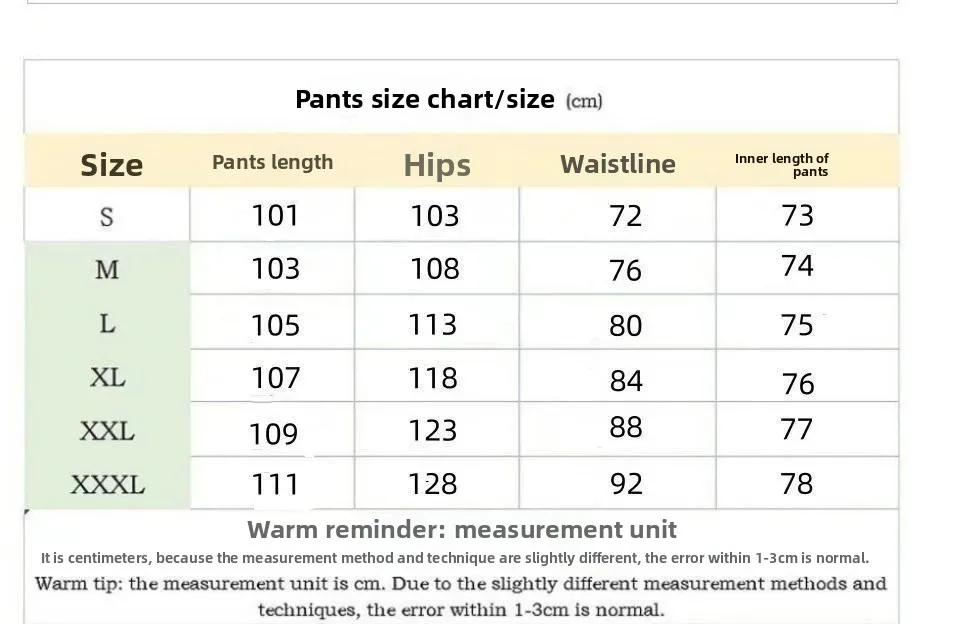Click the Inner length of pants header
974x624 pixels.
pos(781,165)
